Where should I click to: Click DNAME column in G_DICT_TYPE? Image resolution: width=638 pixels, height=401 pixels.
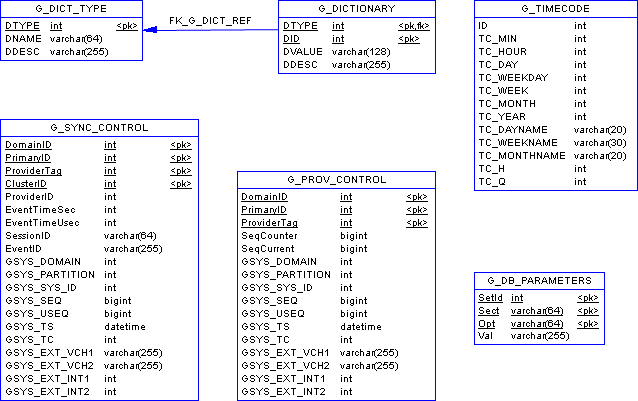(x=23, y=39)
